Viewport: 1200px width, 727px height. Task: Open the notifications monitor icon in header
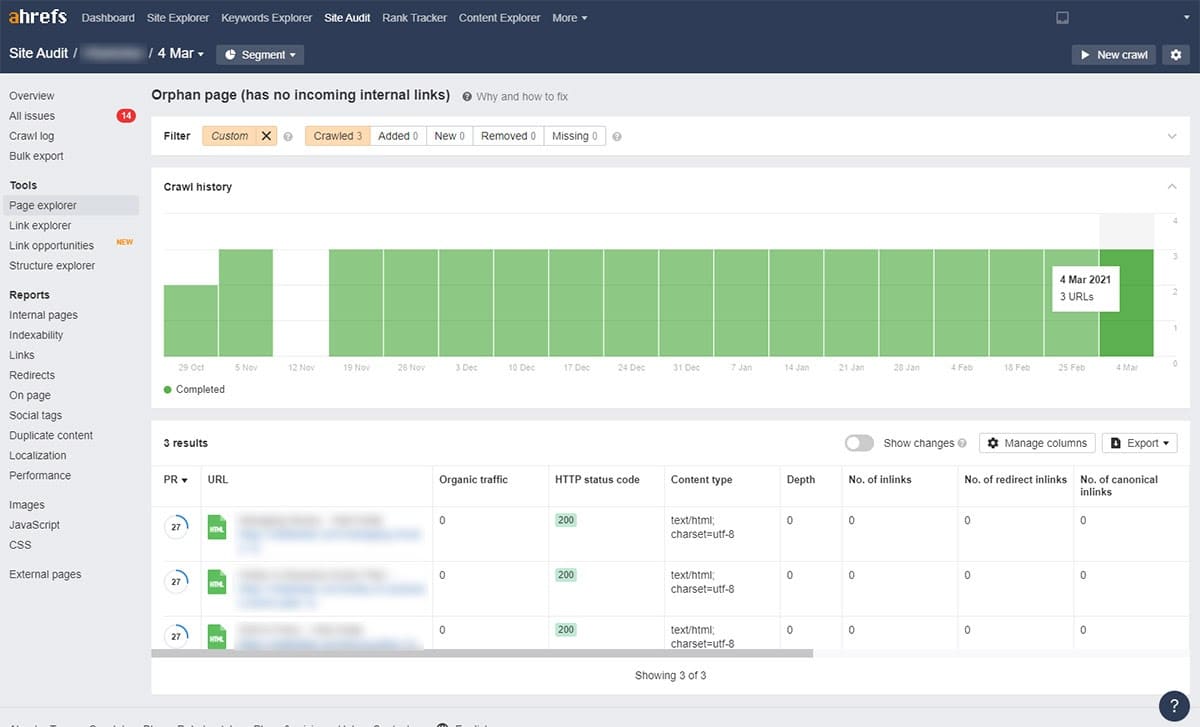click(1062, 18)
